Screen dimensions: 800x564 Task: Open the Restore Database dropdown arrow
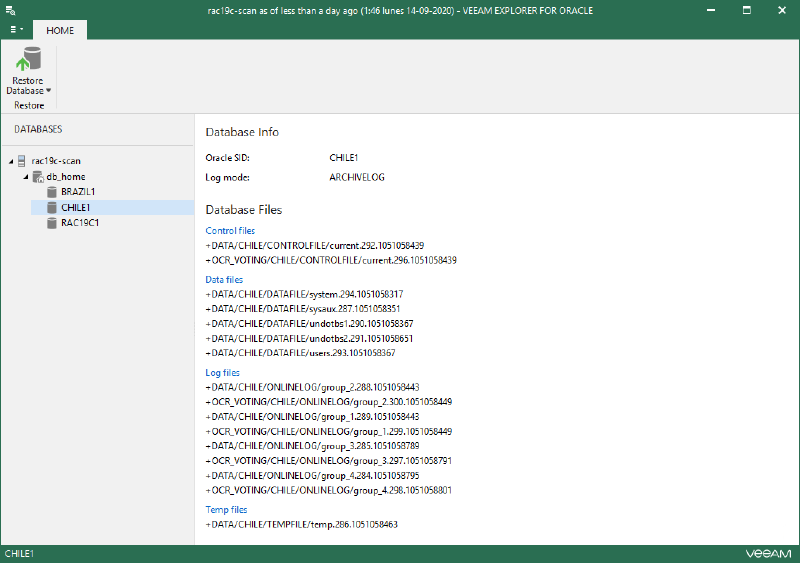48,91
